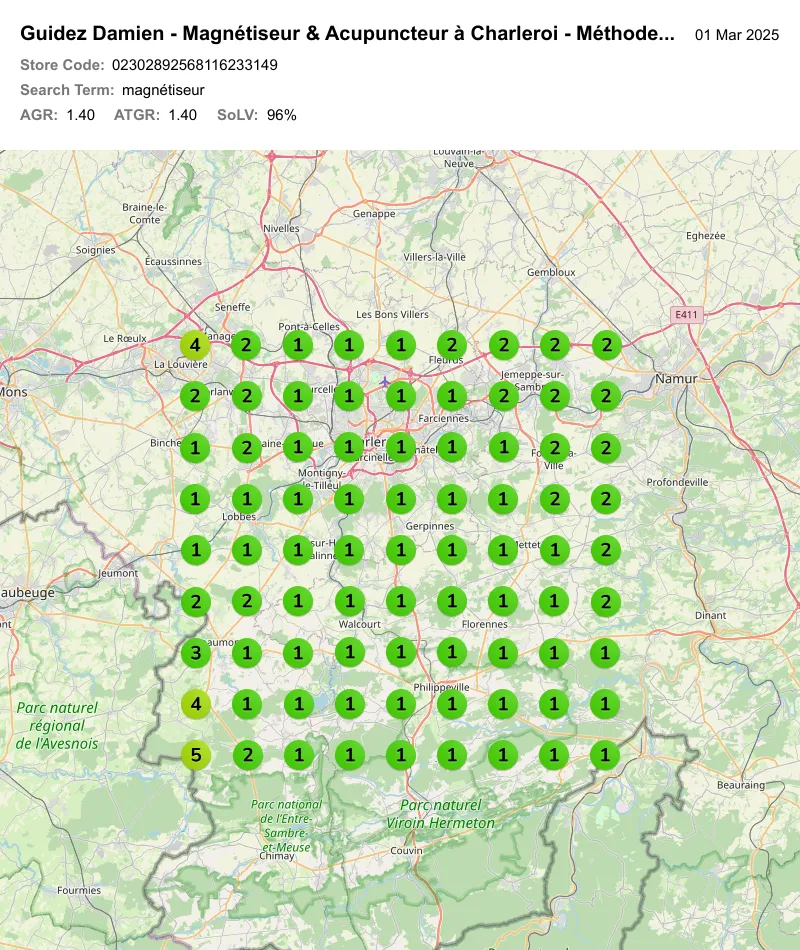Viewport: 800px width, 950px height.
Task: Select the rank 3 grid marker
Action: 195,653
